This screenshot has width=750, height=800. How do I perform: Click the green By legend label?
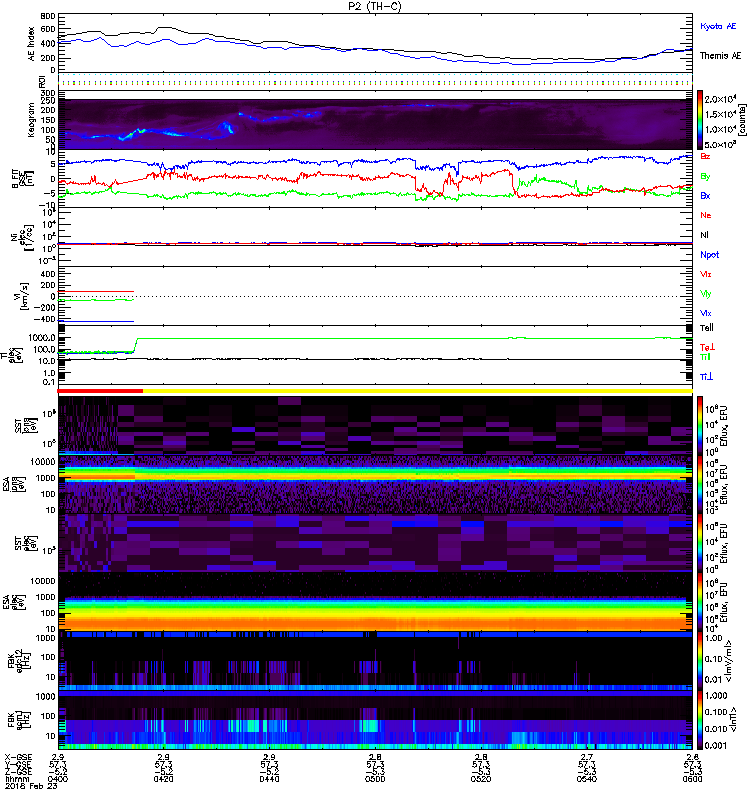pyautogui.click(x=705, y=177)
